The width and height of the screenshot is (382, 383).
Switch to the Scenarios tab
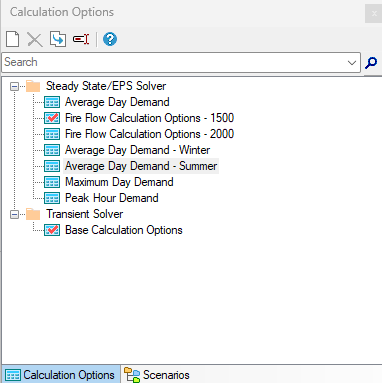[x=157, y=375]
